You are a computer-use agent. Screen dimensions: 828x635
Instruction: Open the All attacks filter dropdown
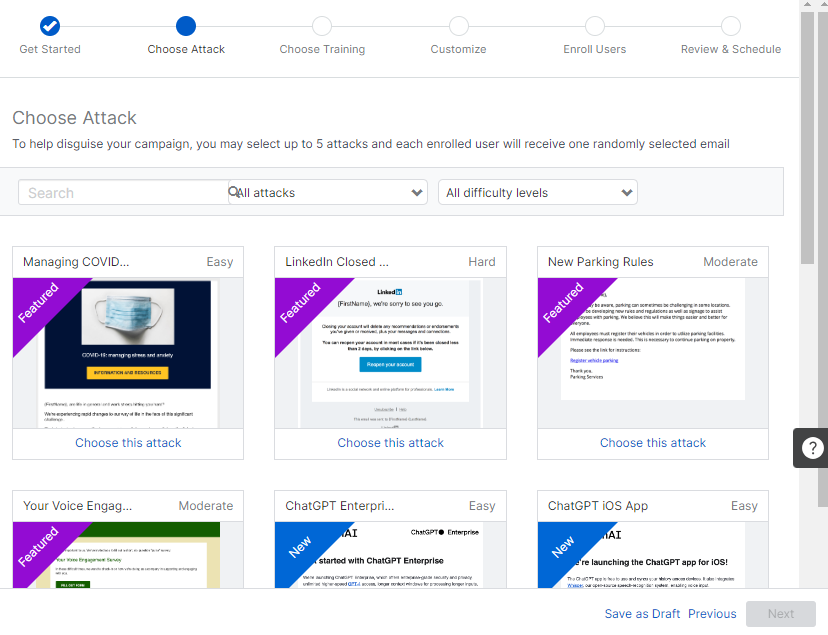pos(327,191)
